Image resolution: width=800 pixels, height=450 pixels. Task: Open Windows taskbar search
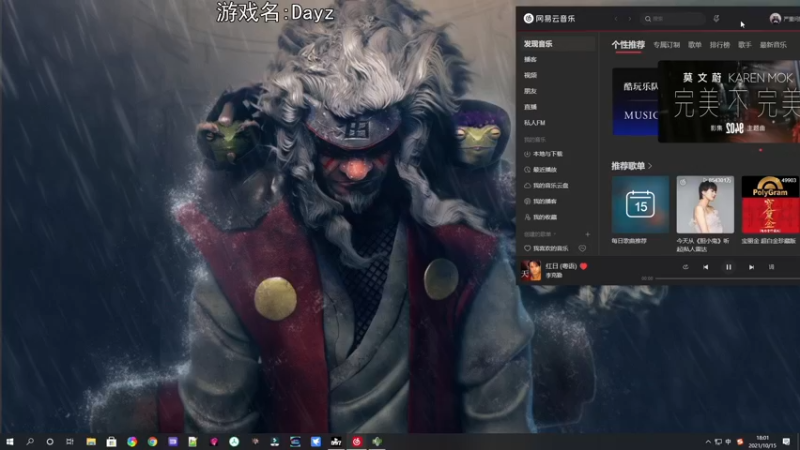point(30,441)
